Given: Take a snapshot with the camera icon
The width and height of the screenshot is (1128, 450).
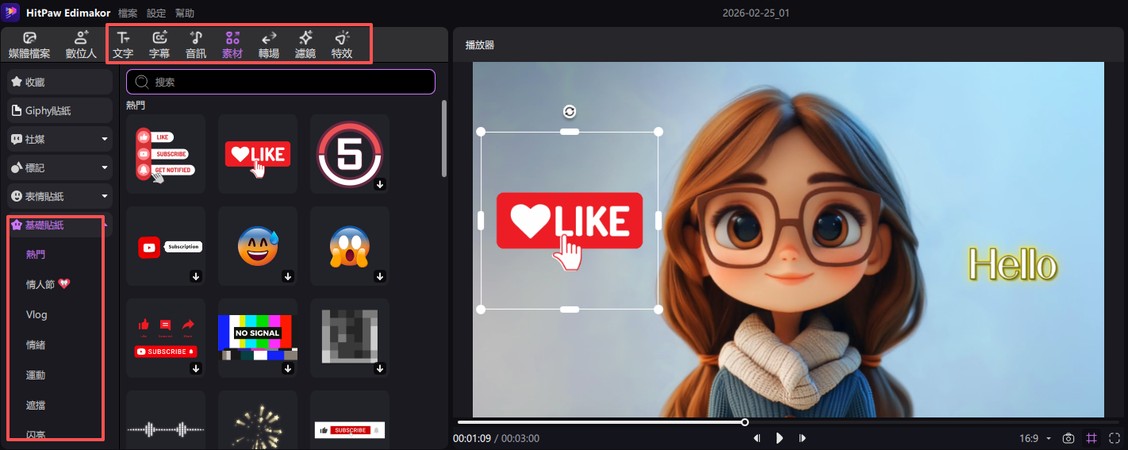Looking at the screenshot, I should [x=1068, y=438].
